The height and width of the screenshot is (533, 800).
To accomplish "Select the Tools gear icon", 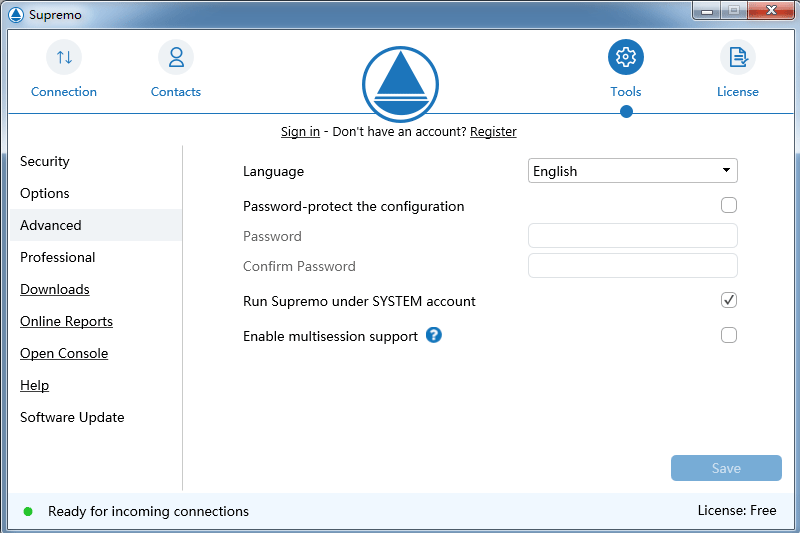I will [626, 57].
